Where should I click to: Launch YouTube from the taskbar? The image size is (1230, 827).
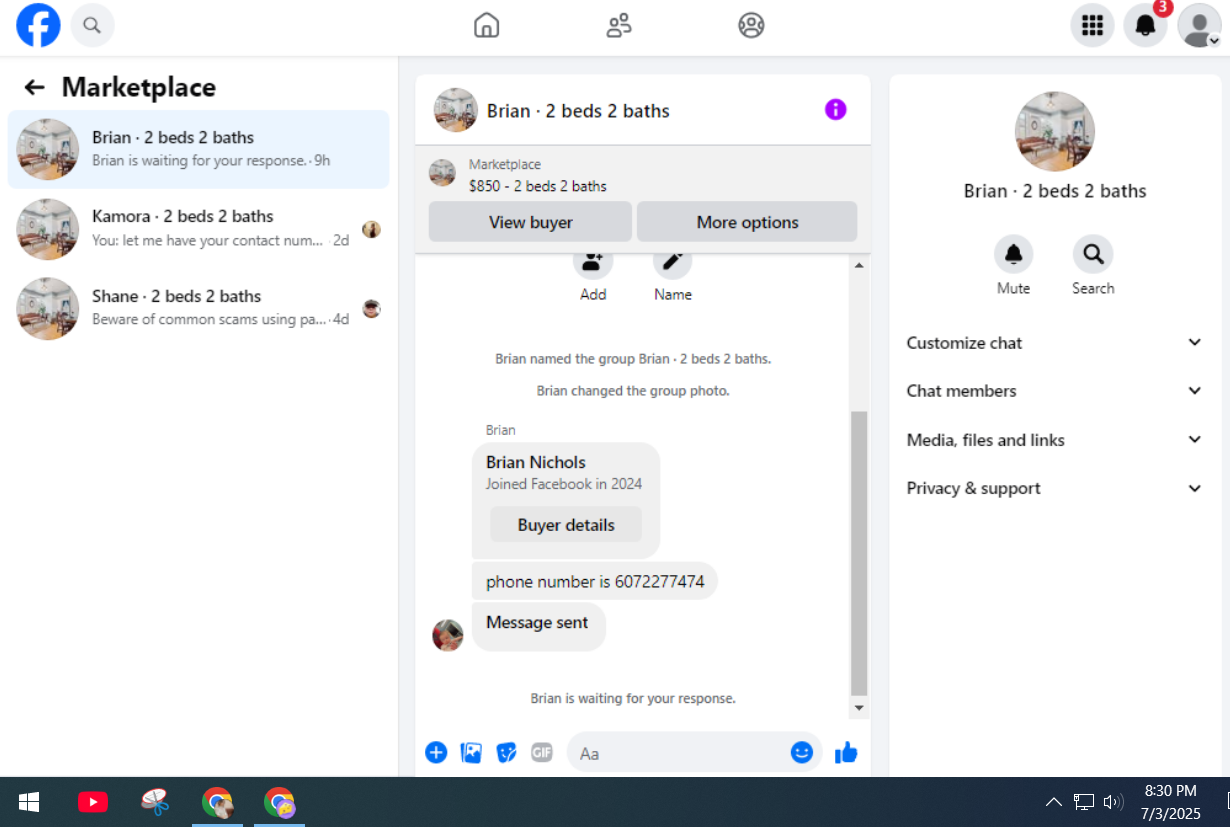[x=93, y=802]
